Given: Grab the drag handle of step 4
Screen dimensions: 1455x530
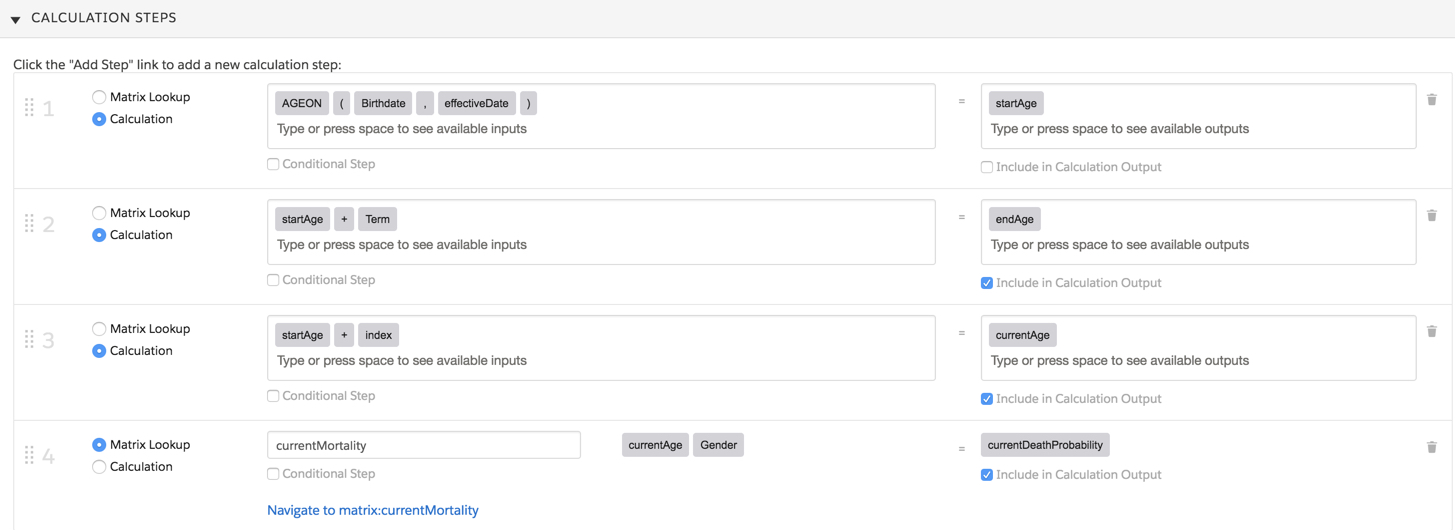Looking at the screenshot, I should click(x=29, y=455).
